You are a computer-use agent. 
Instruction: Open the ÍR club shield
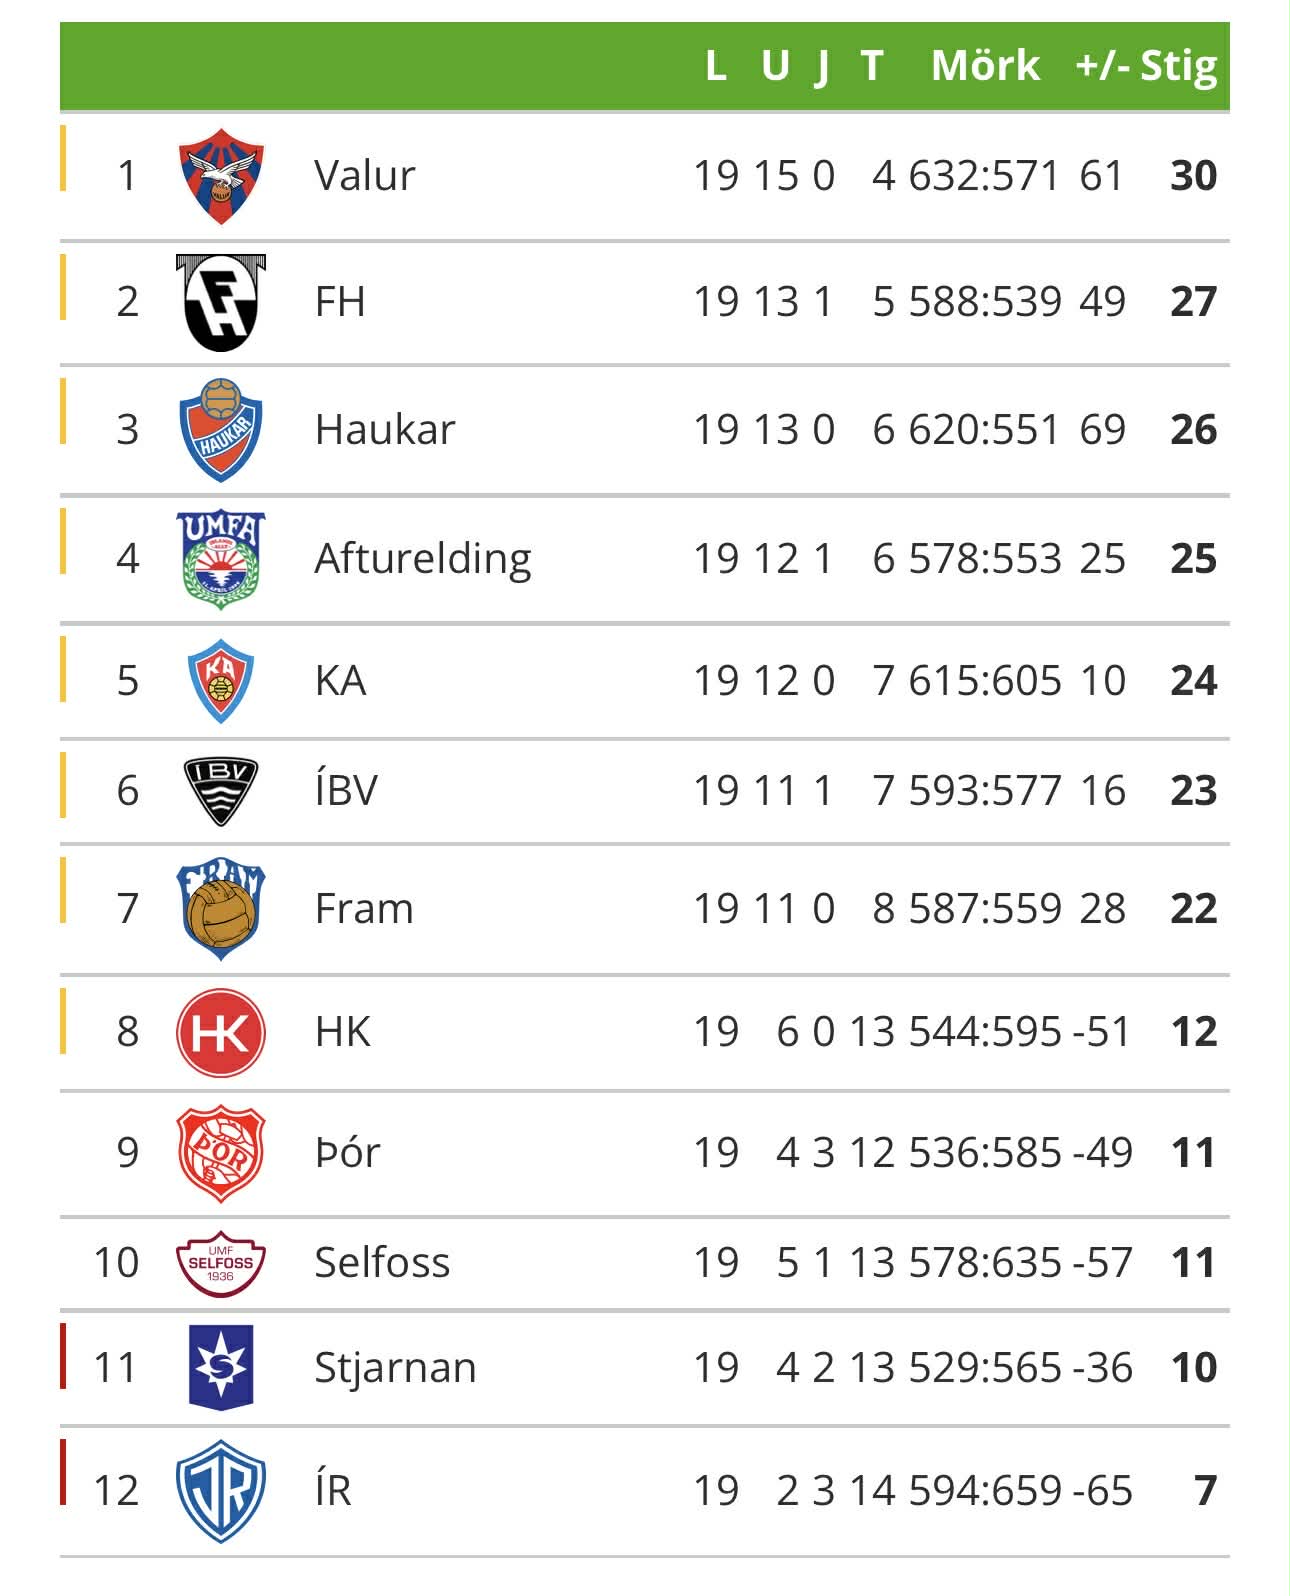[220, 1490]
